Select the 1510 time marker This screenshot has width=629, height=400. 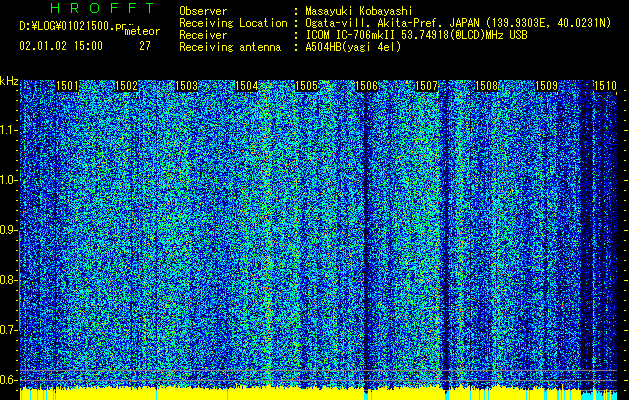pos(605,86)
